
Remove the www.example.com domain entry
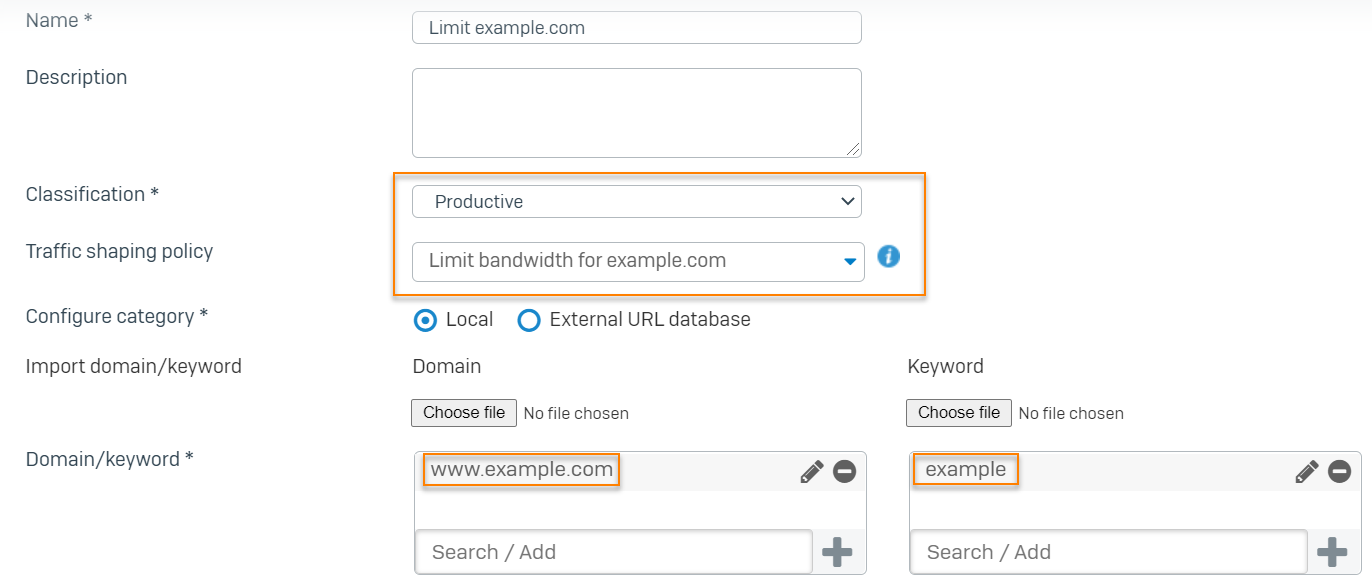pyautogui.click(x=844, y=470)
